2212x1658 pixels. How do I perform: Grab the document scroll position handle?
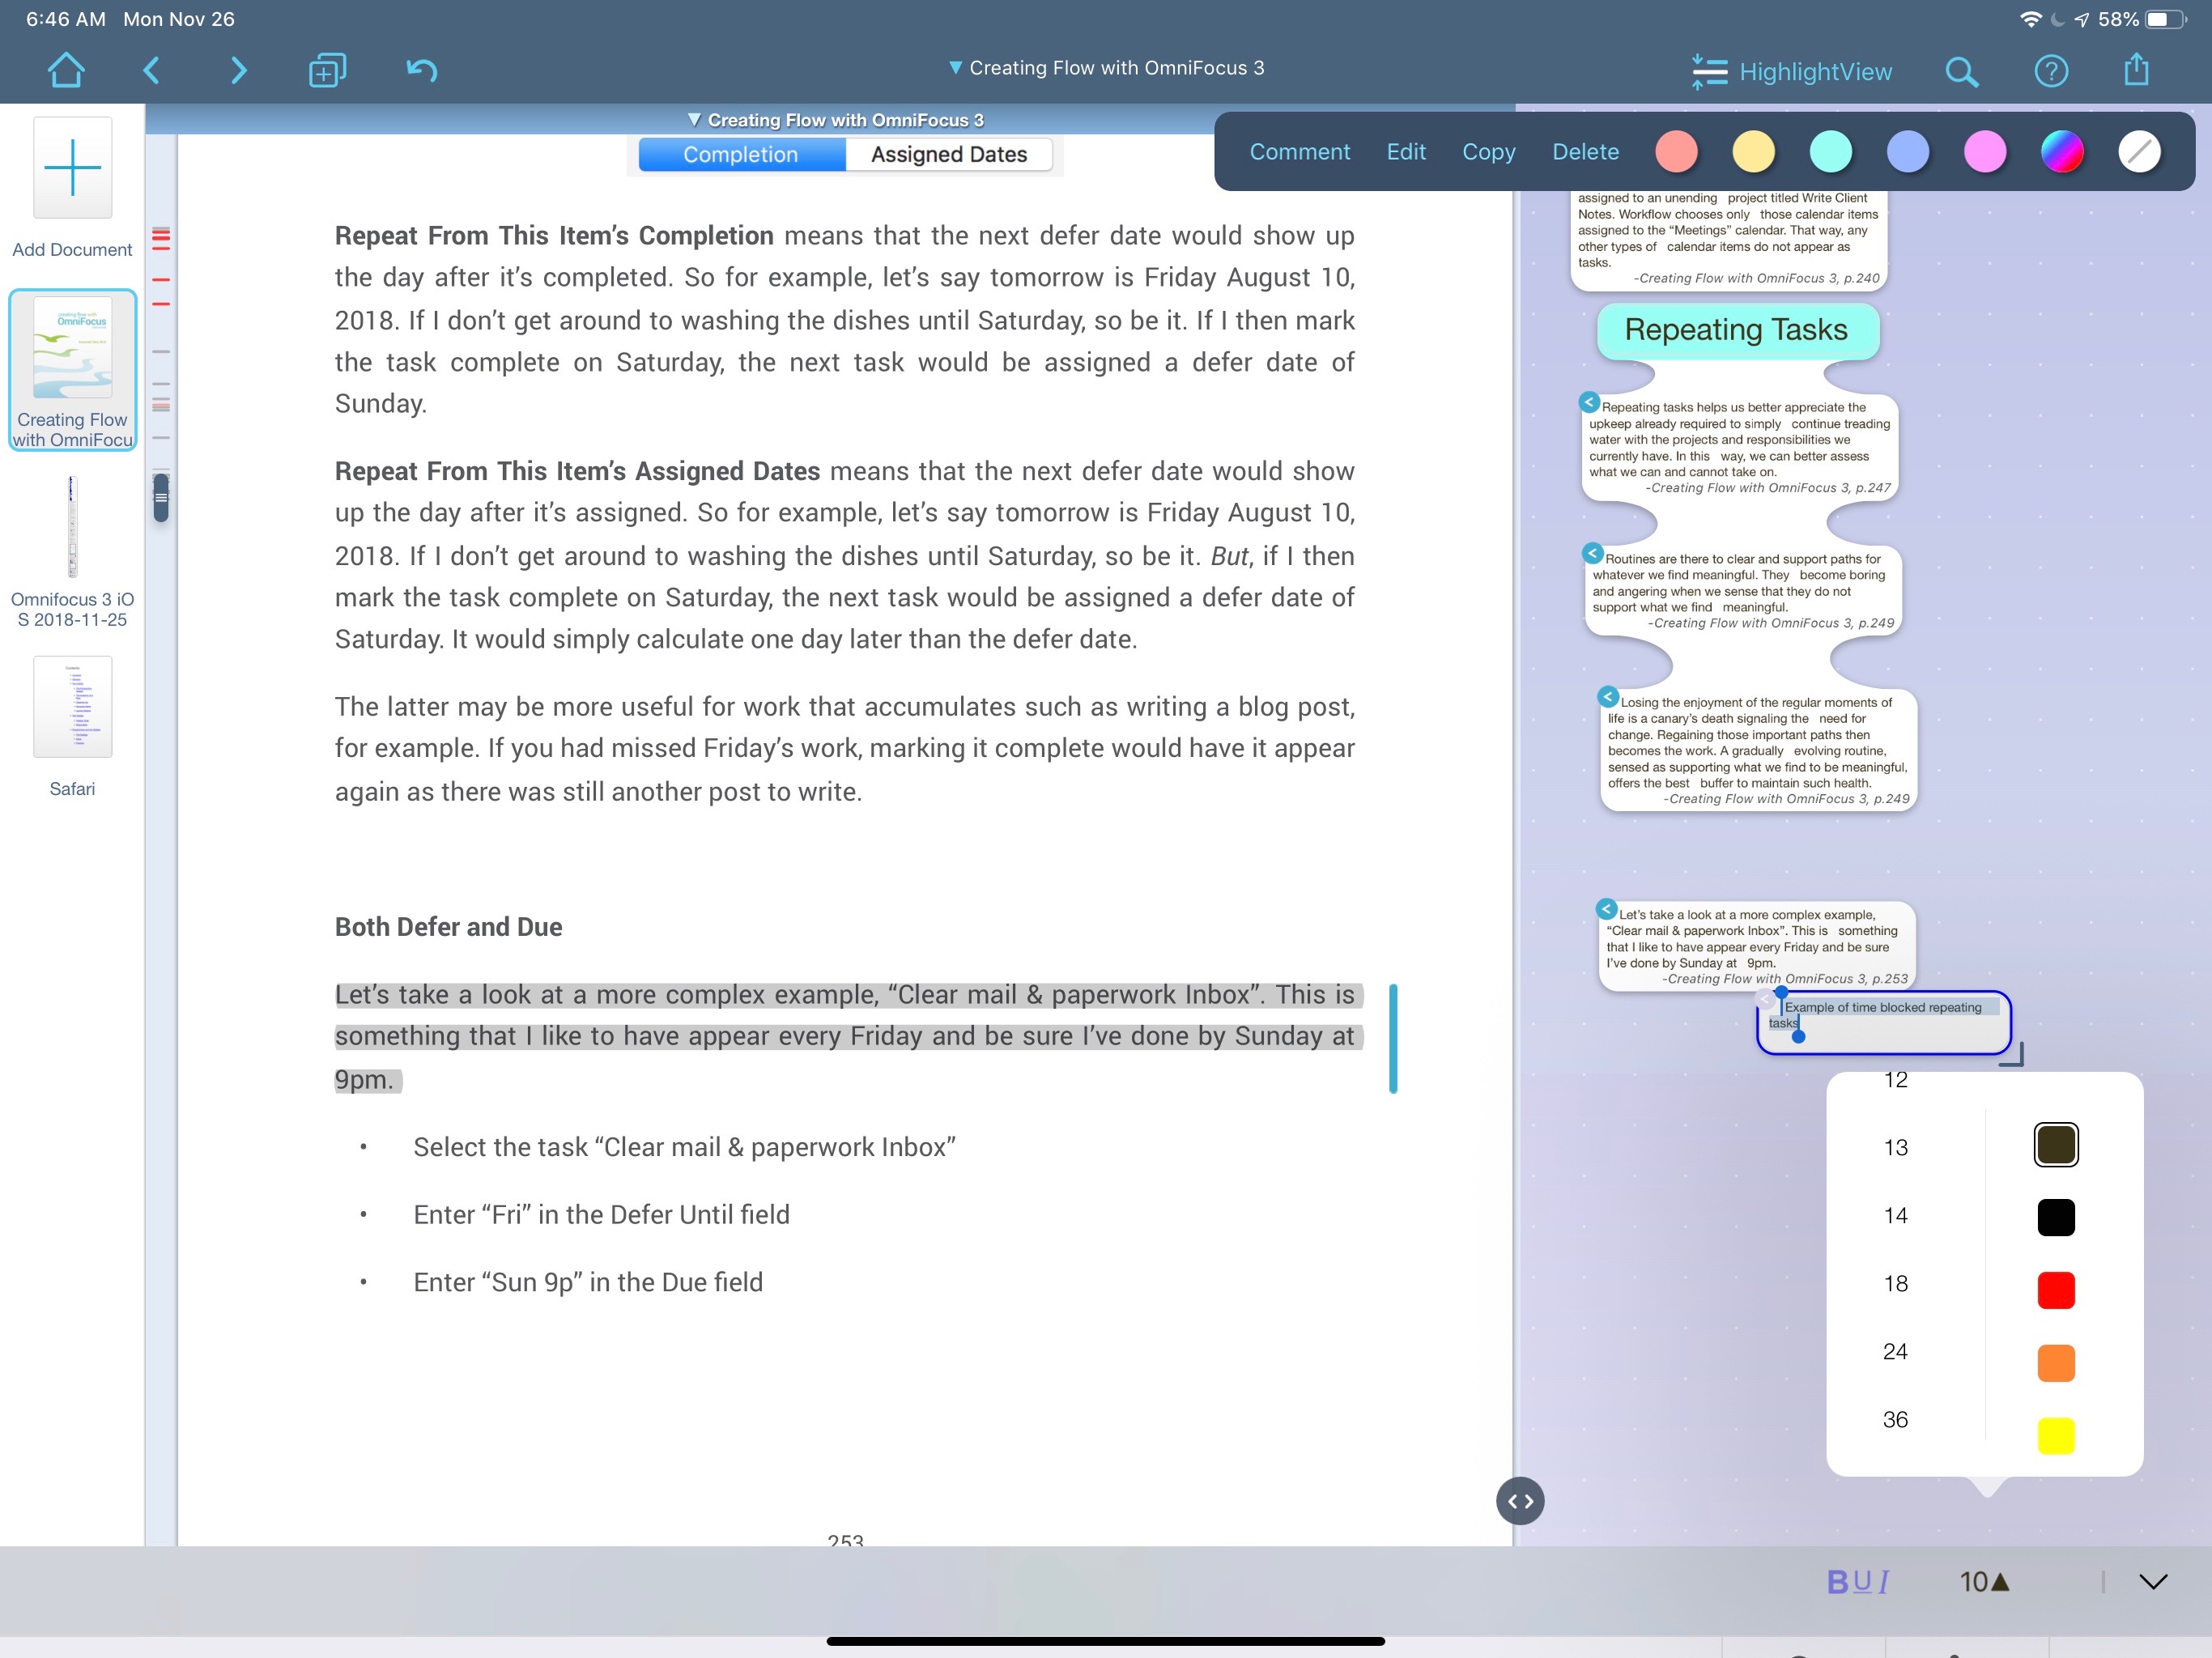[x=161, y=497]
